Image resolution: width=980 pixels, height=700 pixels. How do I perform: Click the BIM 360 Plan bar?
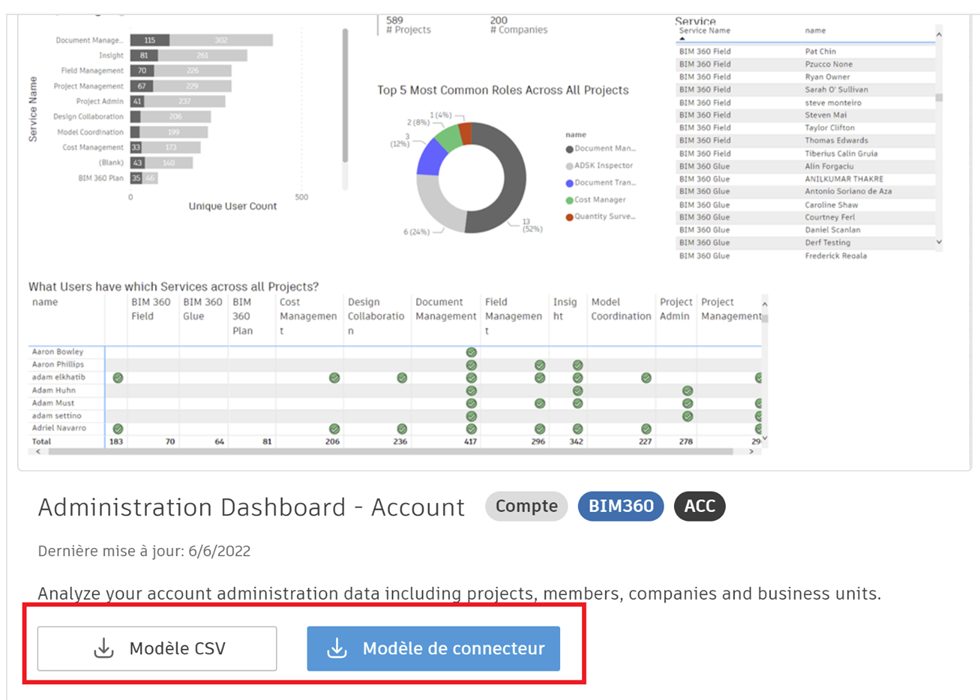point(144,178)
